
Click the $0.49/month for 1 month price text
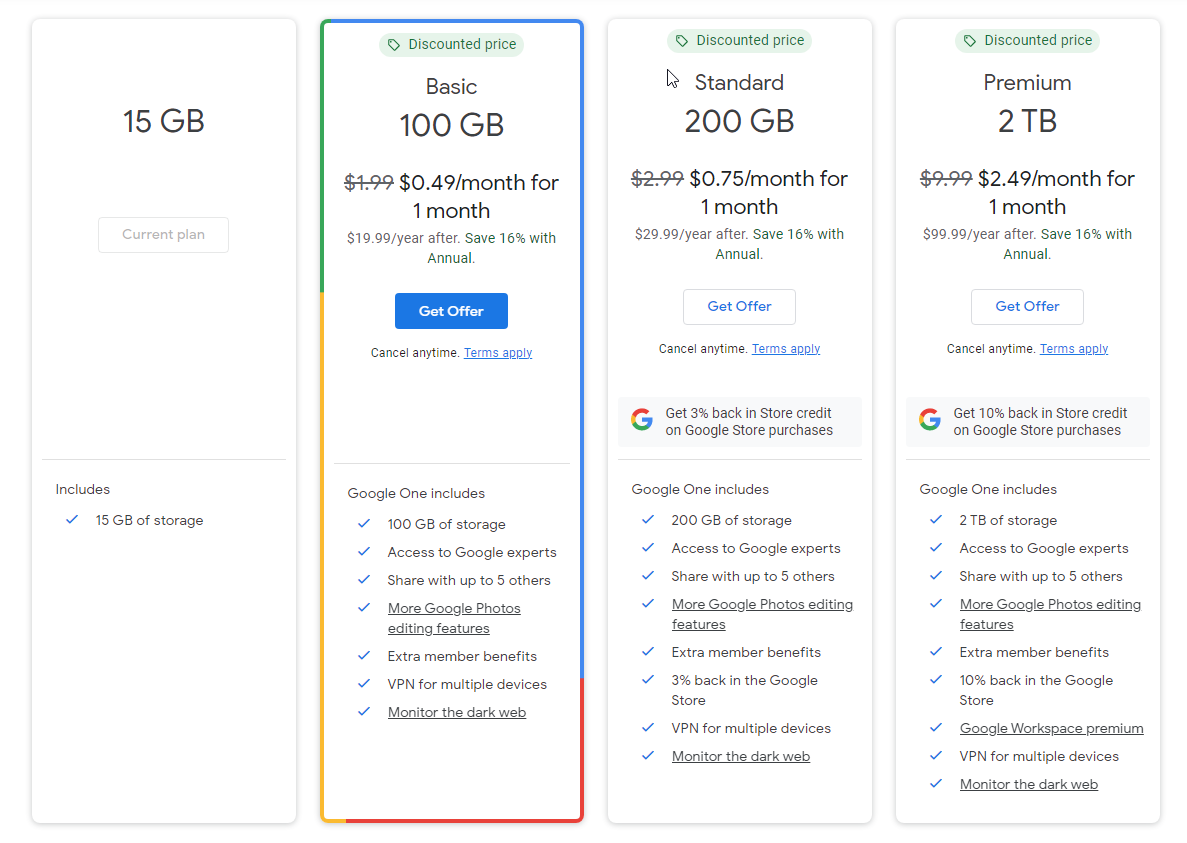pyautogui.click(x=478, y=197)
